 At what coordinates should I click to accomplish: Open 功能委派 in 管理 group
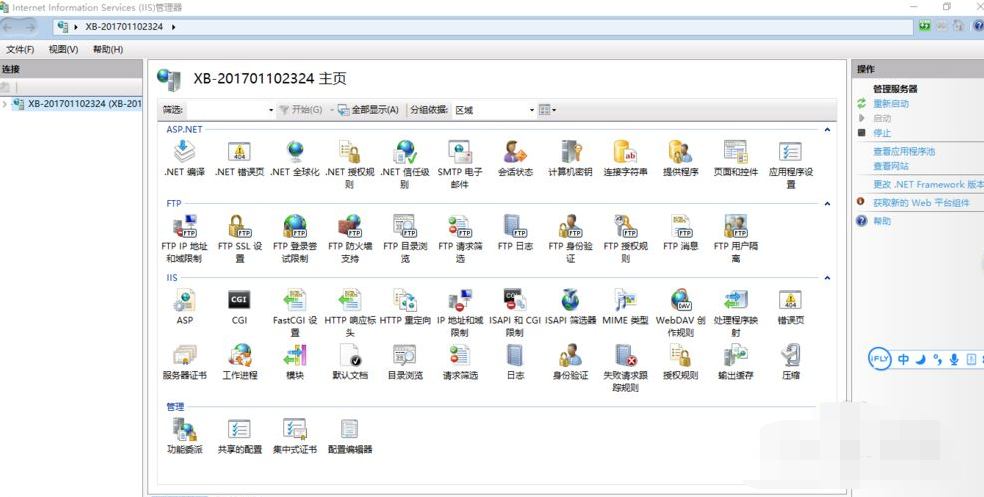[184, 435]
